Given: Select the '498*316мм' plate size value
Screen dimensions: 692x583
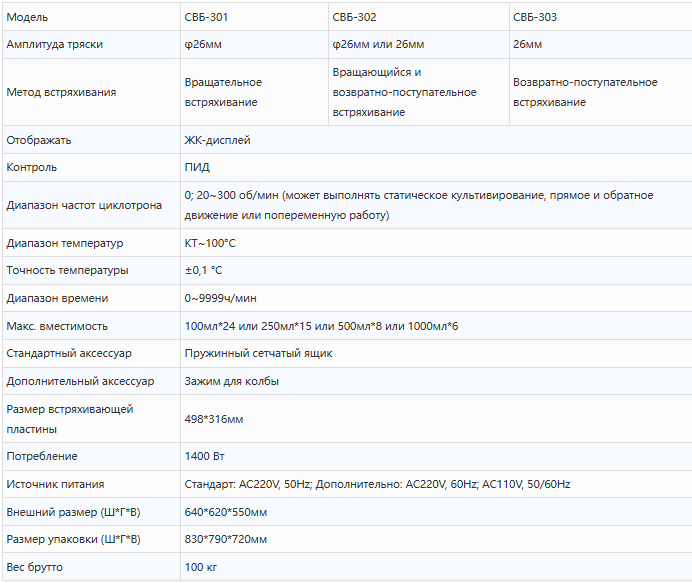Looking at the screenshot, I should pyautogui.click(x=214, y=419).
